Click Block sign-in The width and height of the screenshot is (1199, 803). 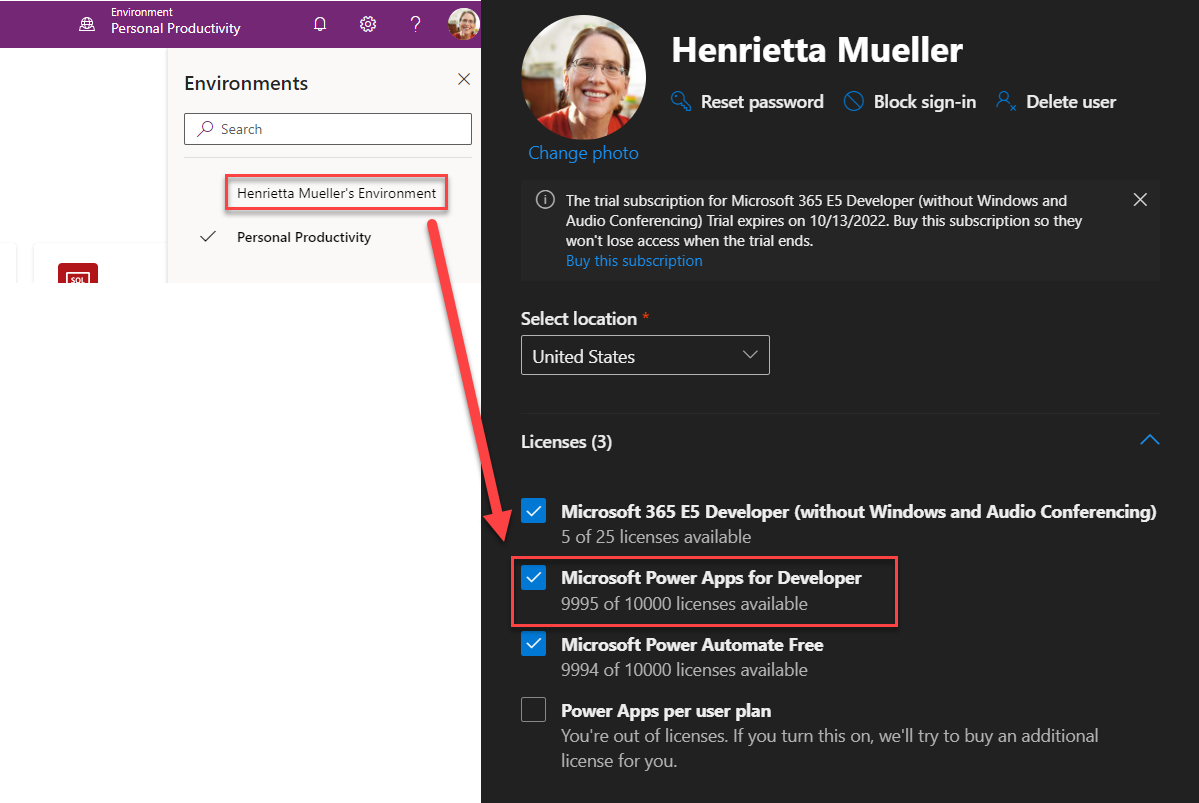910,102
